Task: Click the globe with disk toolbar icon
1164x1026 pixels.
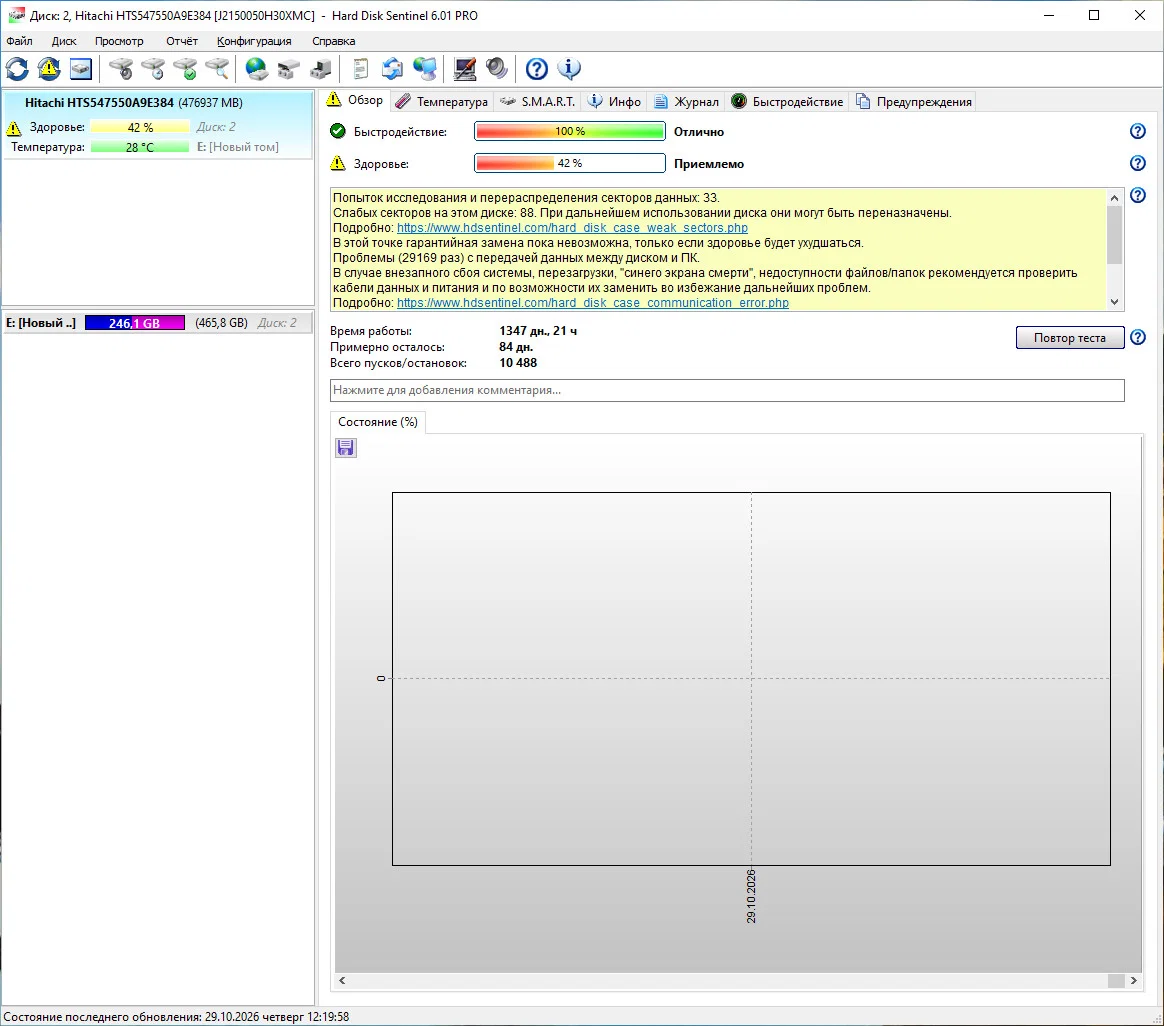Action: tap(256, 69)
